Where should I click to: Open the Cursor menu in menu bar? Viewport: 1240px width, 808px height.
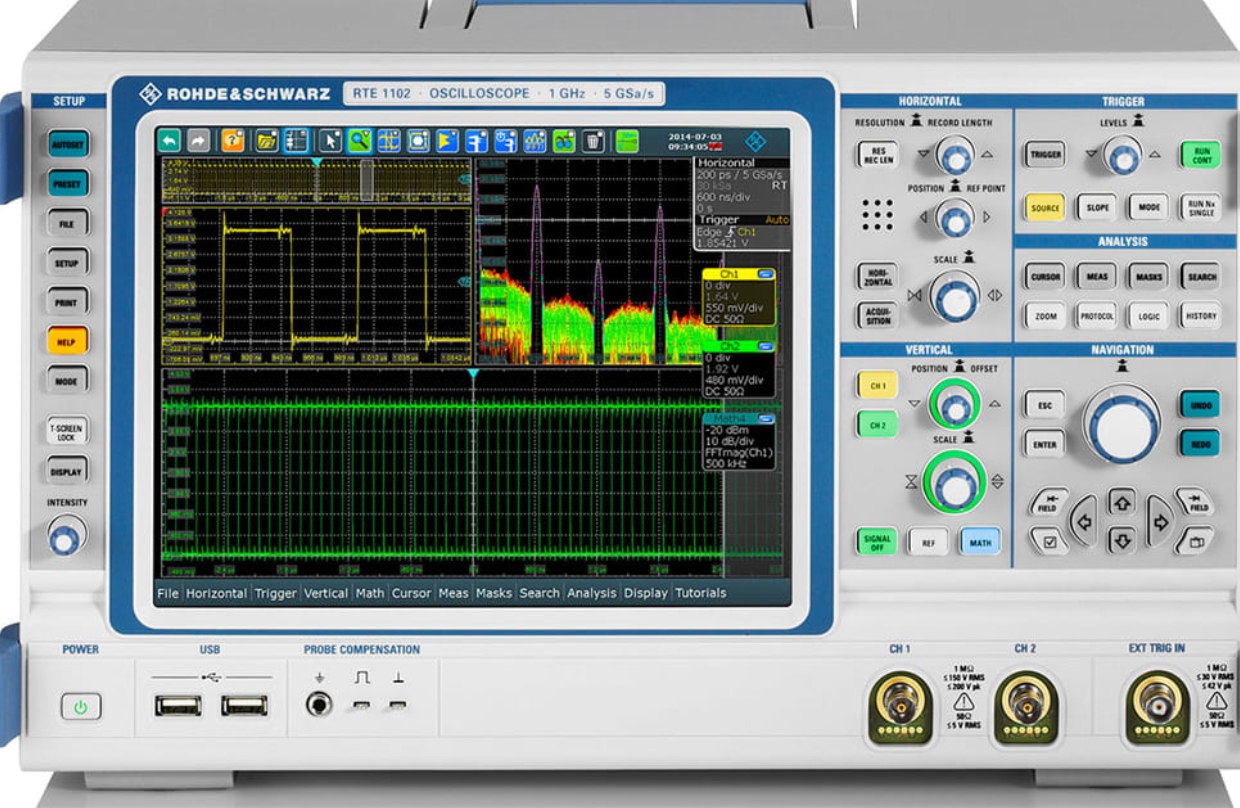pyautogui.click(x=411, y=593)
